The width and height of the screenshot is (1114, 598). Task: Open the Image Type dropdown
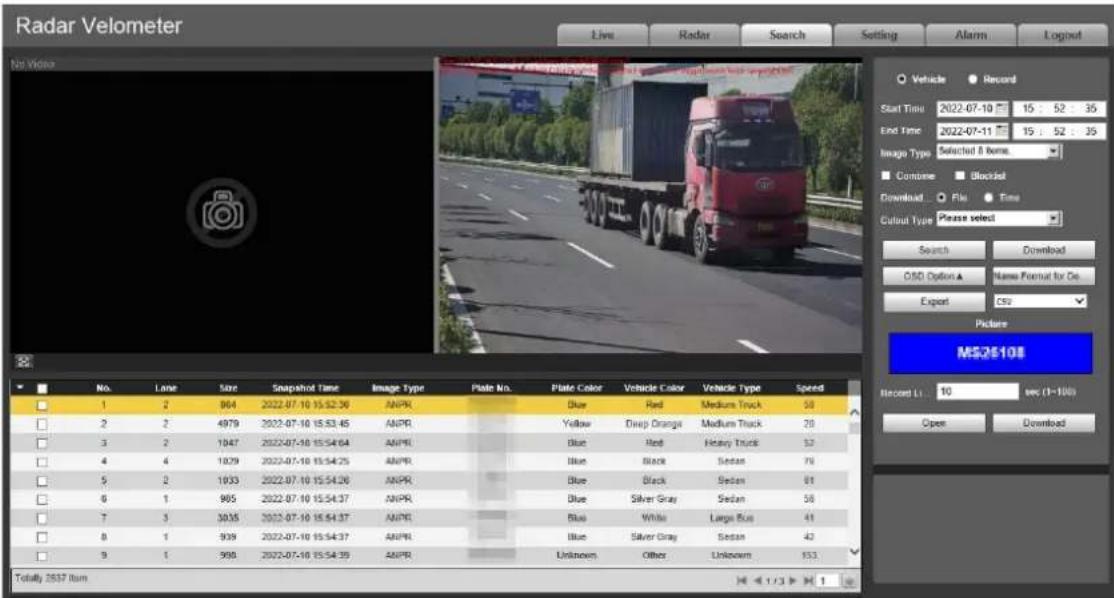pos(999,151)
